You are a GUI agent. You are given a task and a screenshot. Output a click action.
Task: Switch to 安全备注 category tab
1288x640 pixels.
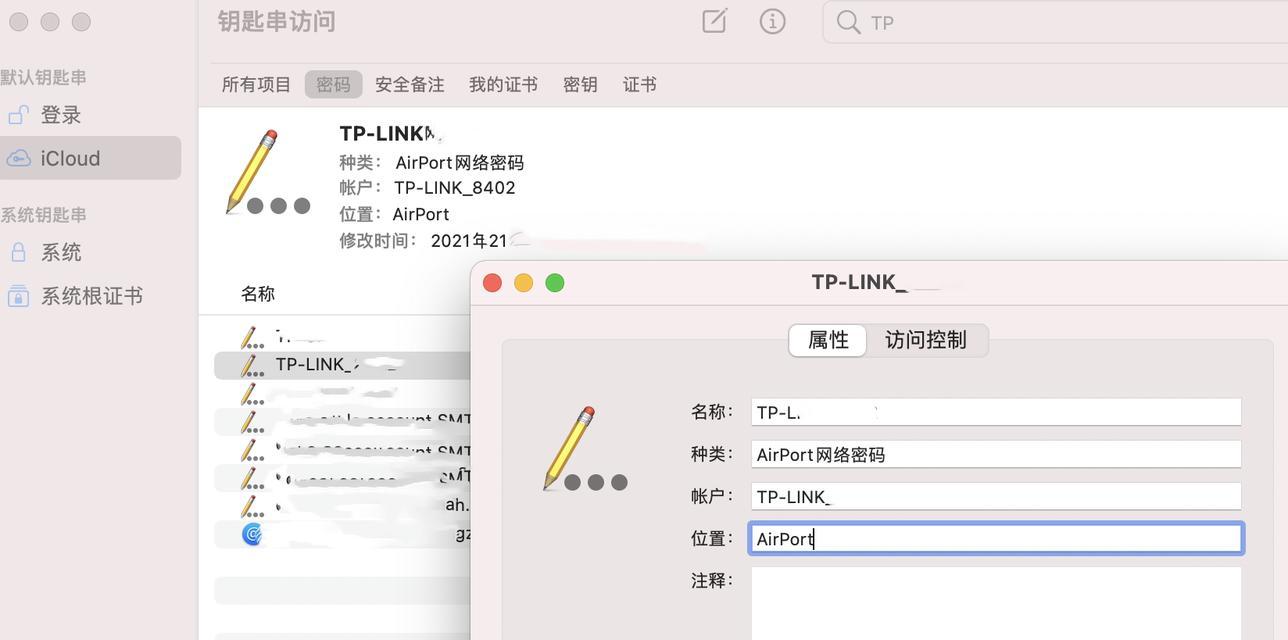tap(409, 84)
